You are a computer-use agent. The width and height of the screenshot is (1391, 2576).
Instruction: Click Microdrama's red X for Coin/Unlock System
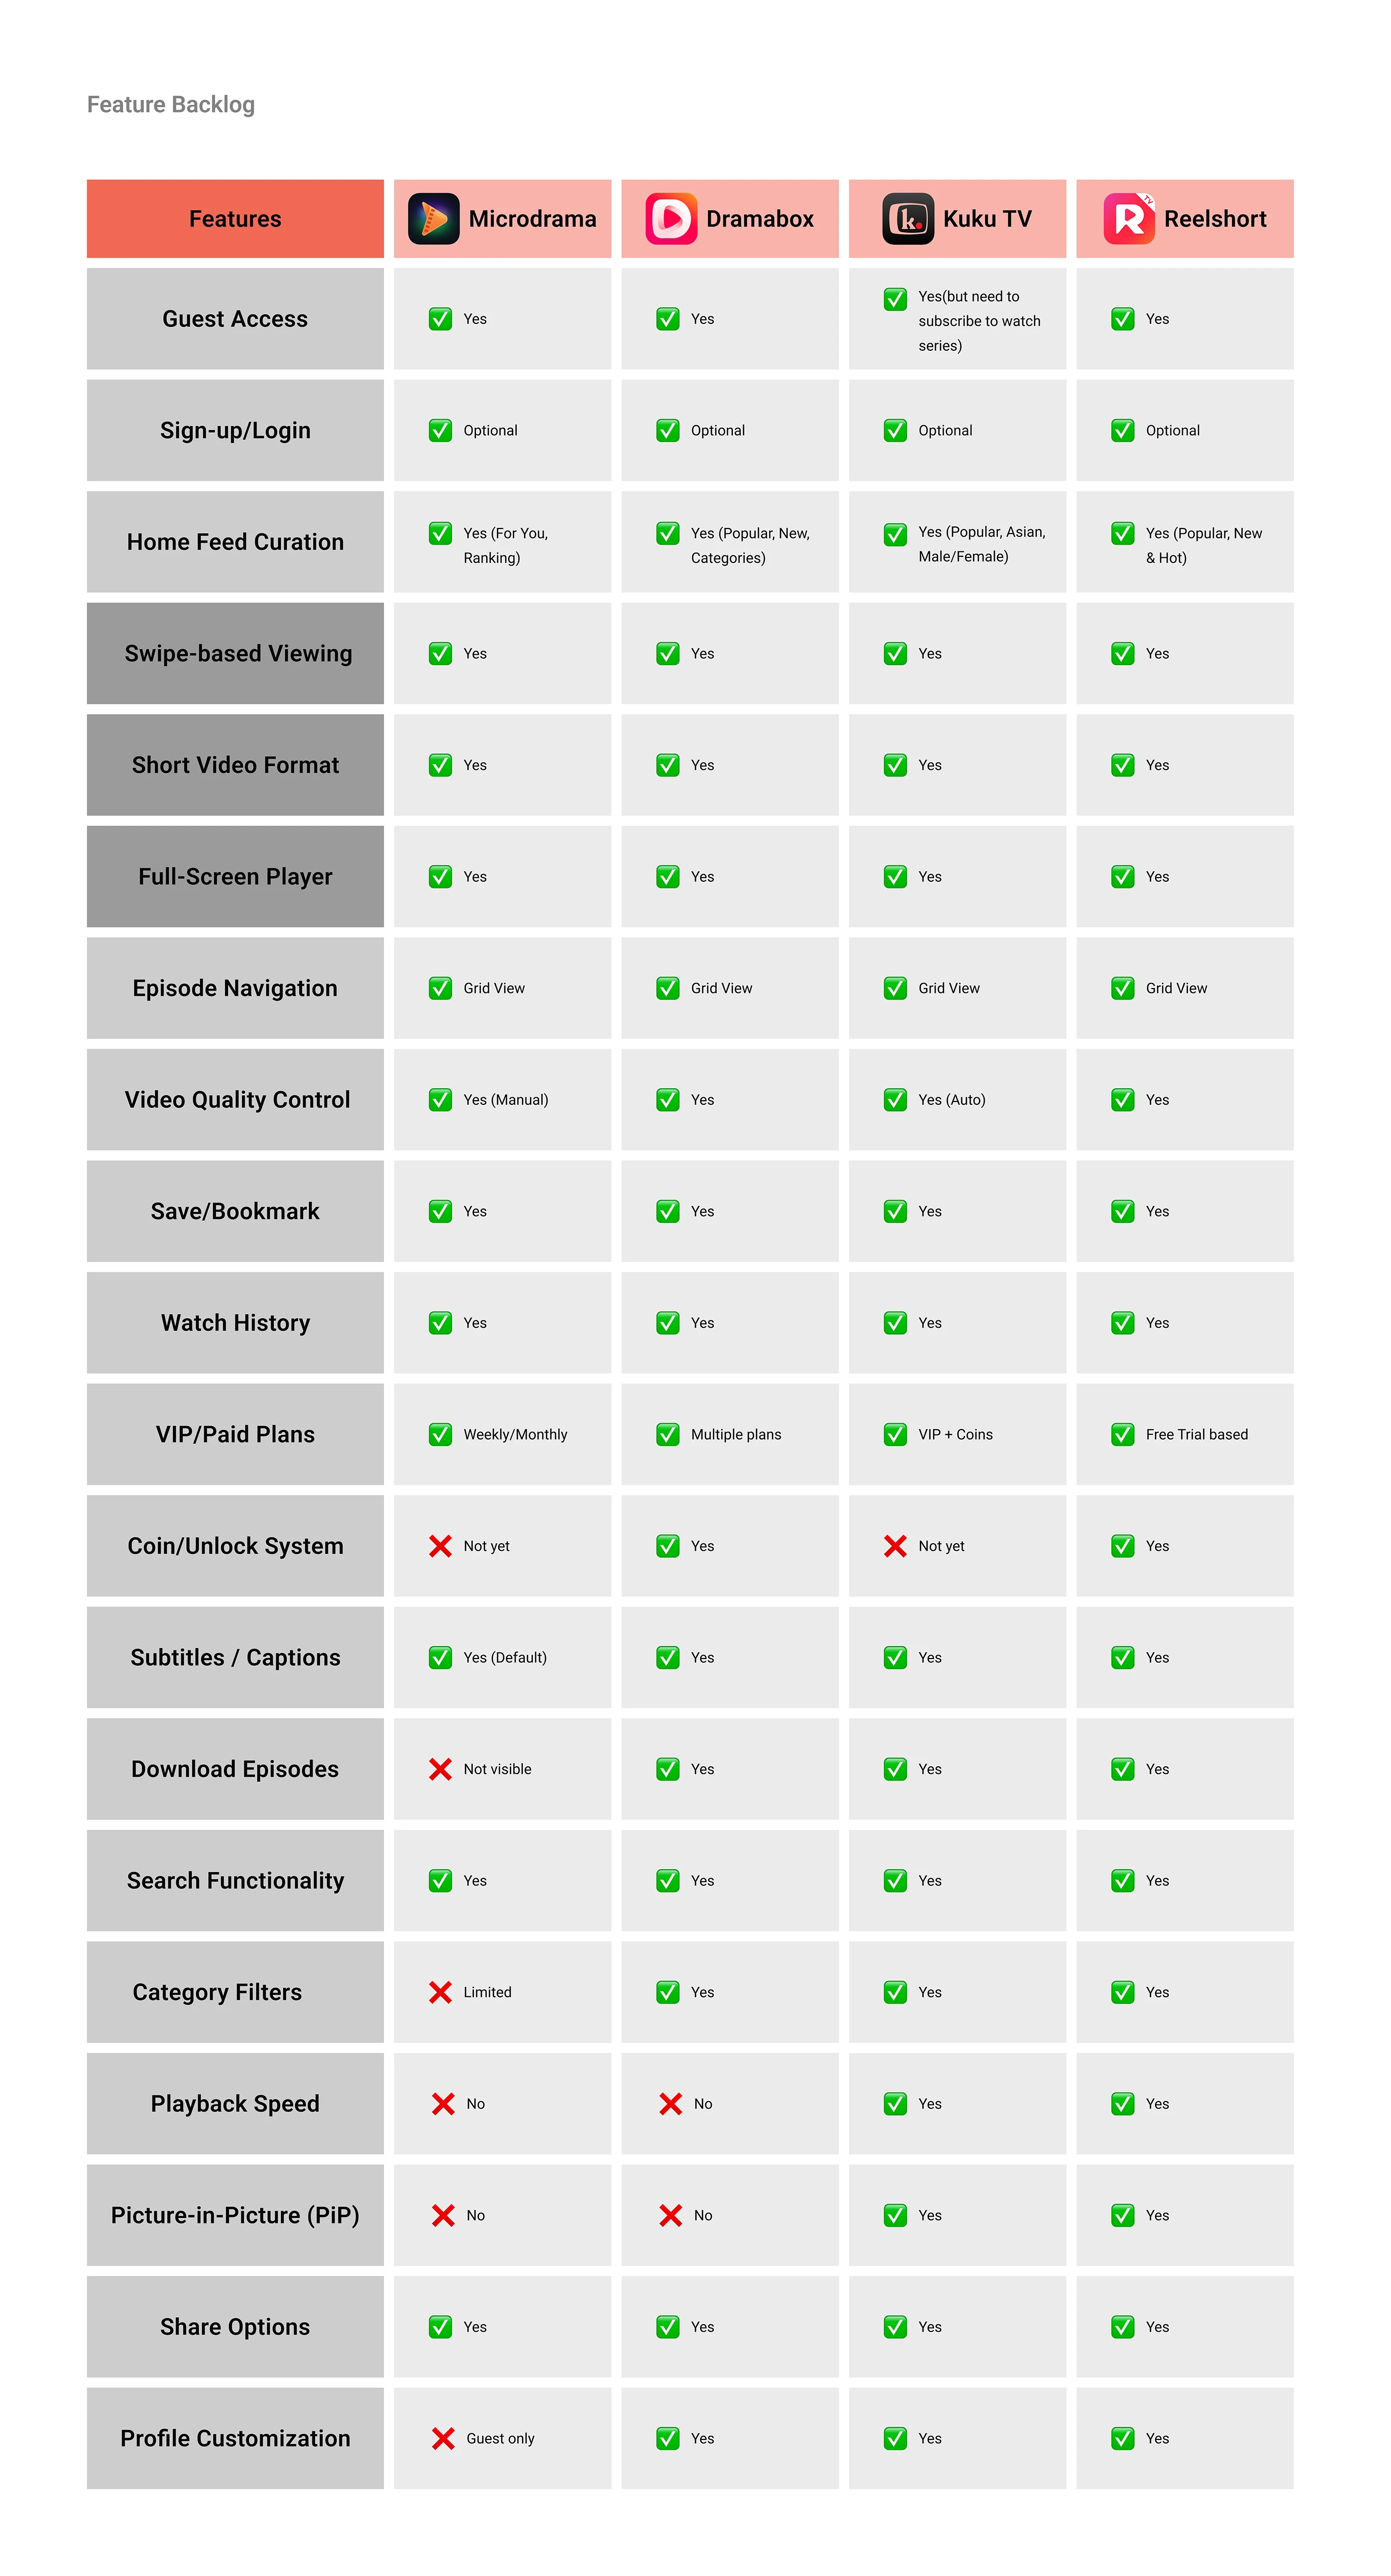(x=440, y=1546)
